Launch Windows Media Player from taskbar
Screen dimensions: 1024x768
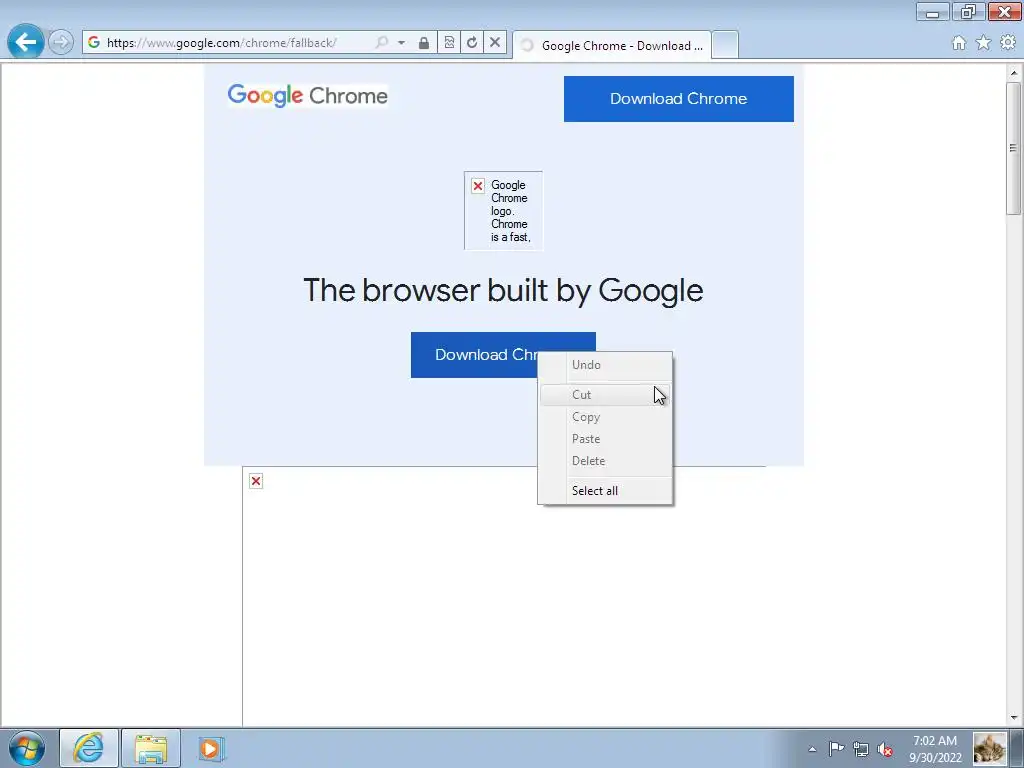pyautogui.click(x=211, y=748)
